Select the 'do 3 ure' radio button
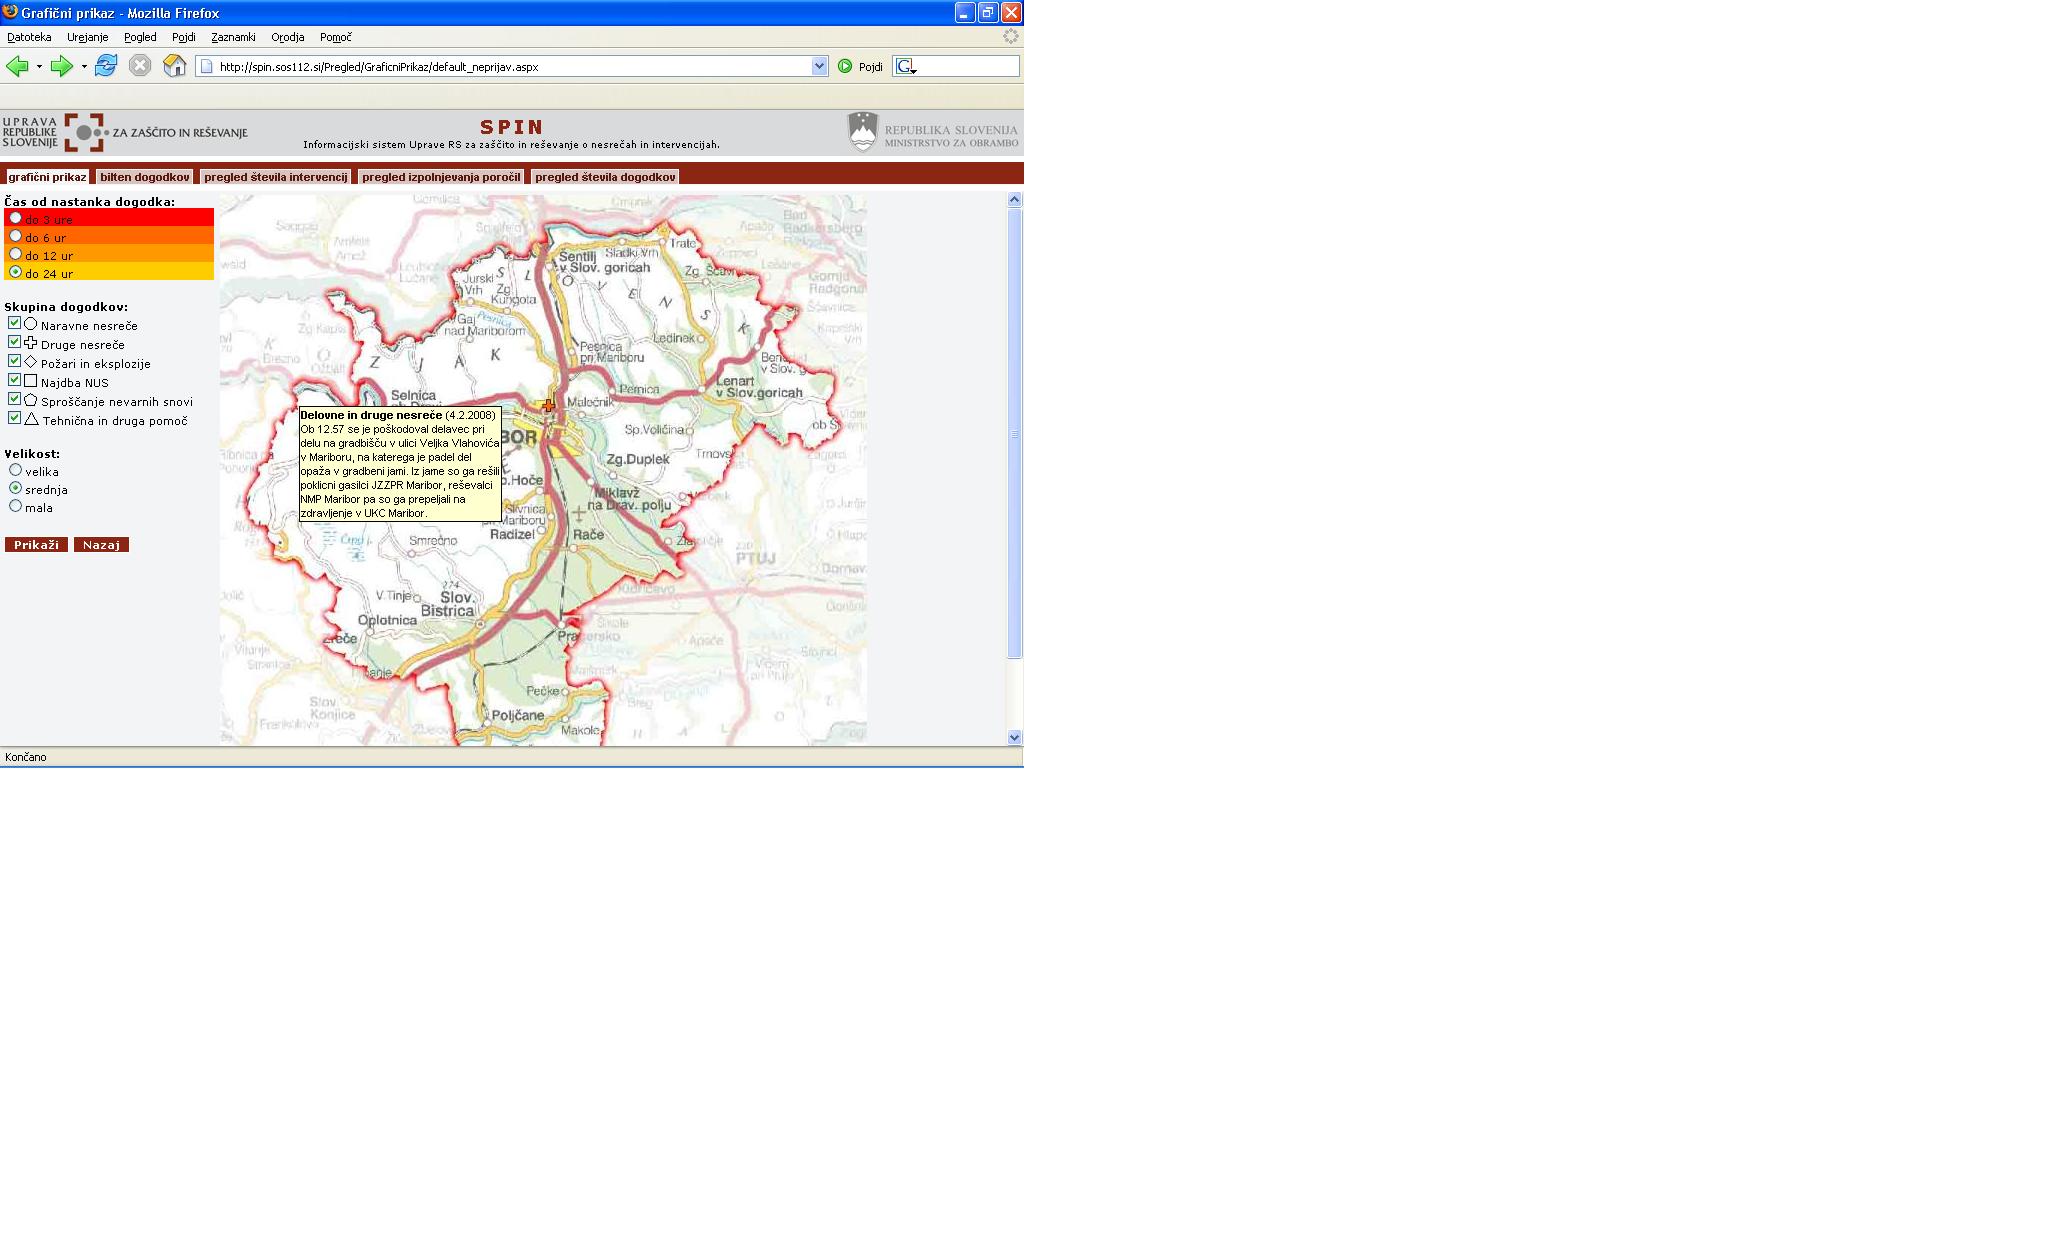Screen dimensions: 2049x1244 [15, 218]
